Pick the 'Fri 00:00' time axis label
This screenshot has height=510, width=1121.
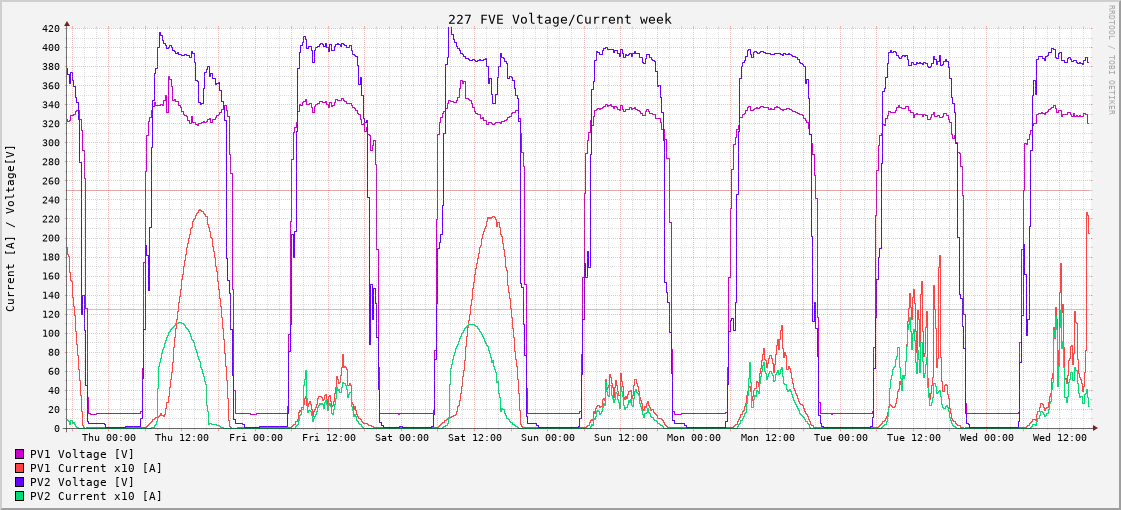tap(256, 438)
